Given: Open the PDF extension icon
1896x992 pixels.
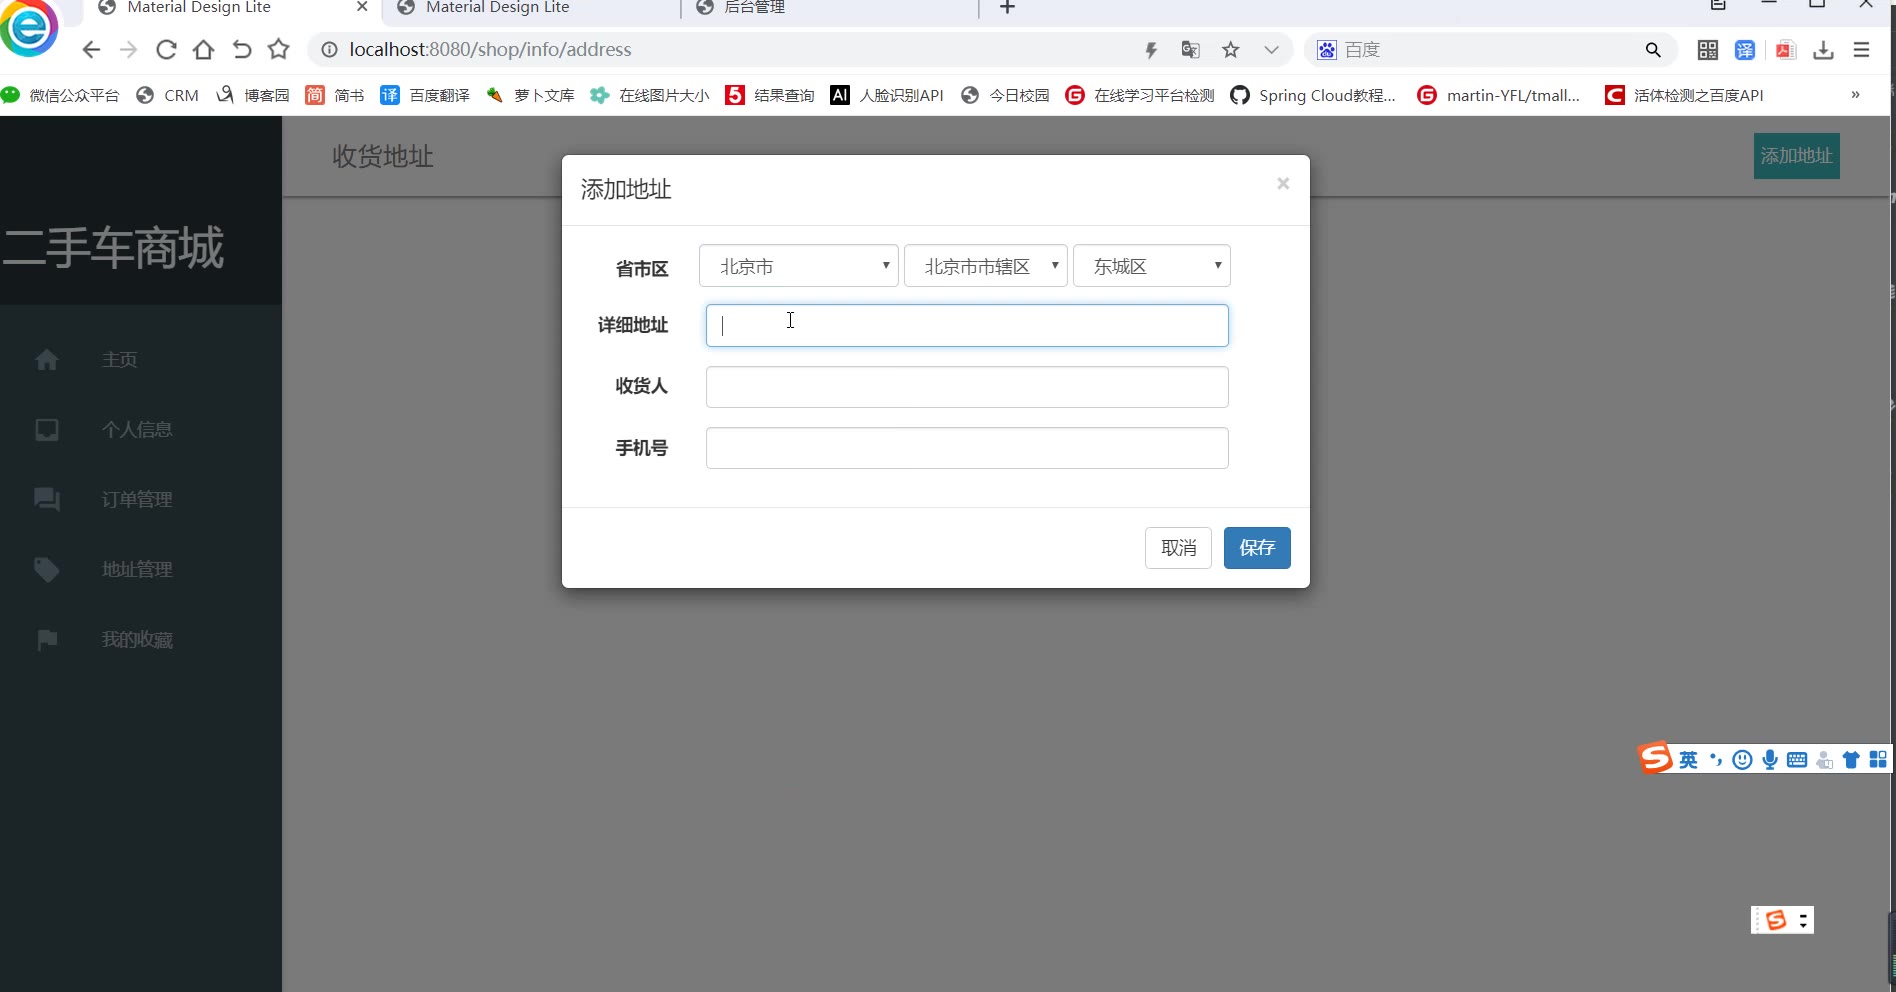Looking at the screenshot, I should tap(1785, 50).
